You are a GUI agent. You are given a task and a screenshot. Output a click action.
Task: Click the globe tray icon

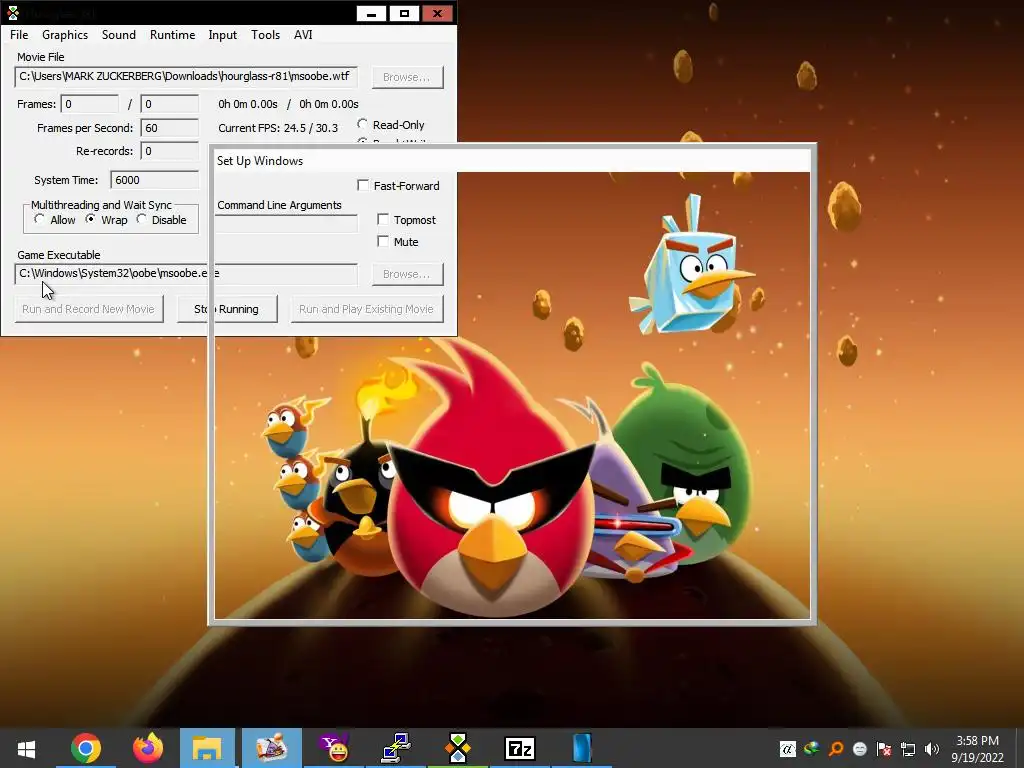point(812,749)
